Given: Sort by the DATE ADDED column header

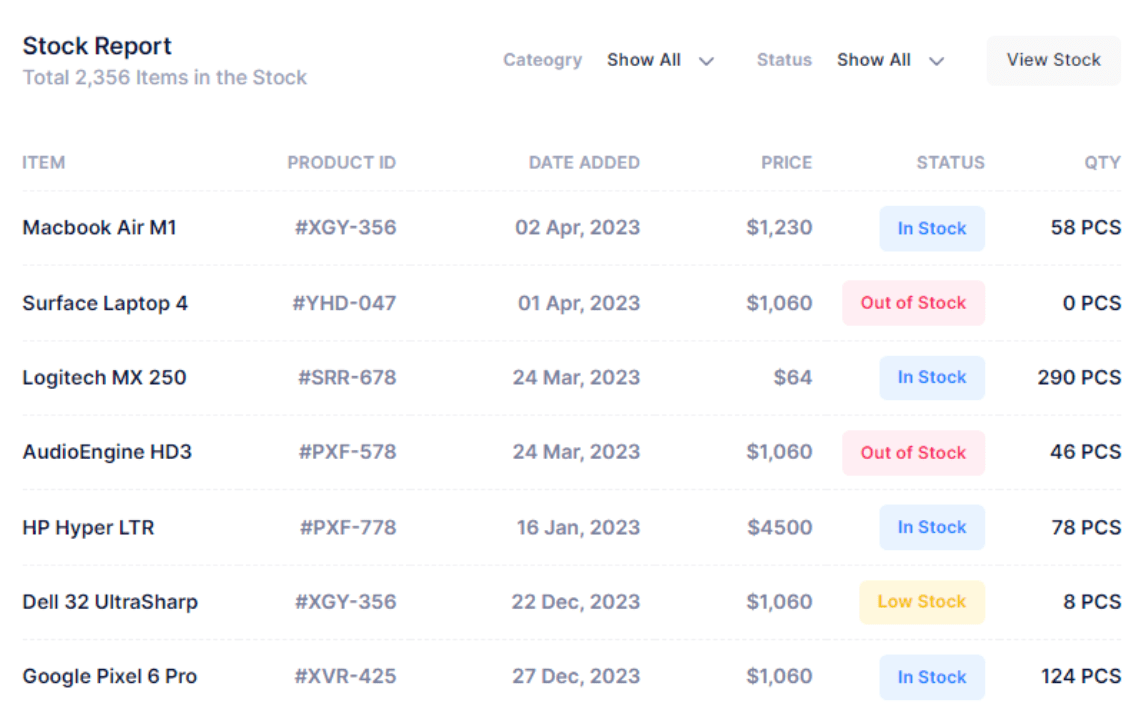Looking at the screenshot, I should pyautogui.click(x=584, y=163).
